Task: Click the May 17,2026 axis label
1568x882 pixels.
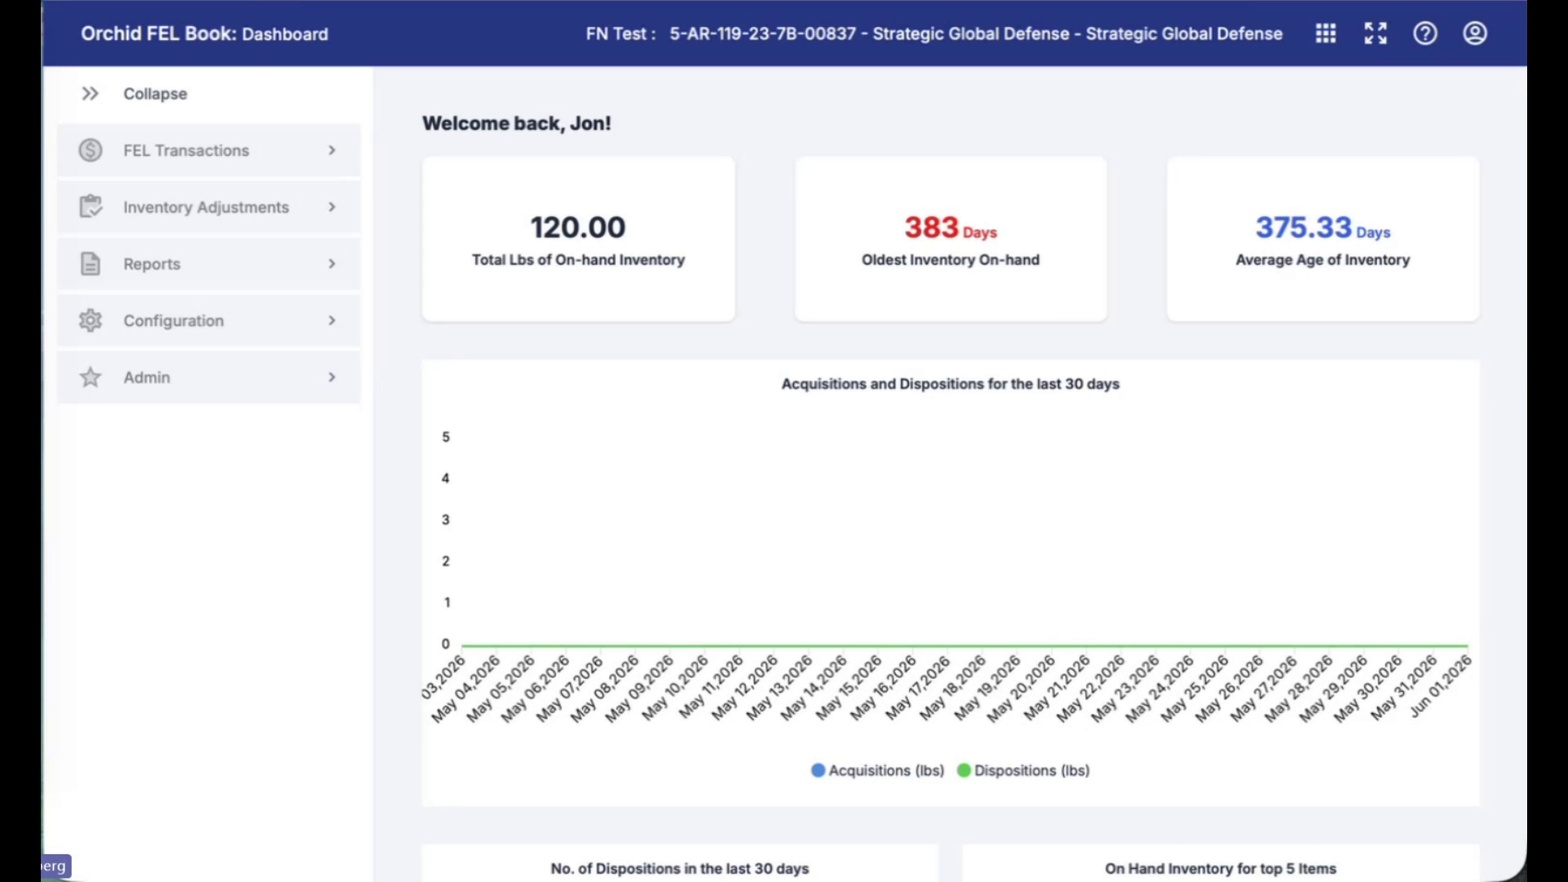Action: pos(917,688)
